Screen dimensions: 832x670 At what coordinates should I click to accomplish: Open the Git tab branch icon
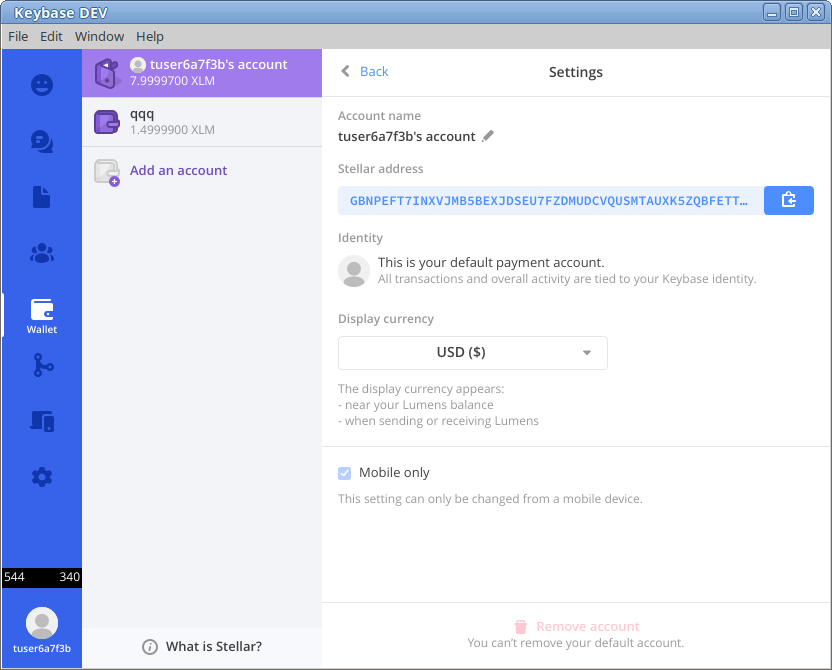click(43, 366)
